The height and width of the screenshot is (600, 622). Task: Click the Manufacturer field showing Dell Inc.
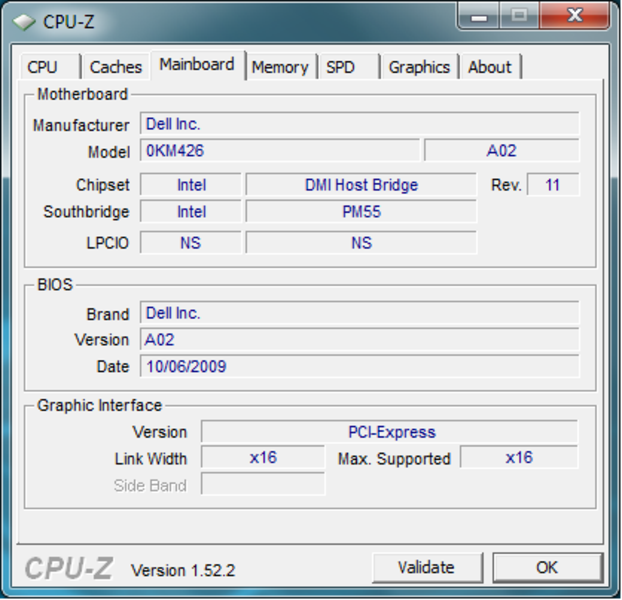359,124
